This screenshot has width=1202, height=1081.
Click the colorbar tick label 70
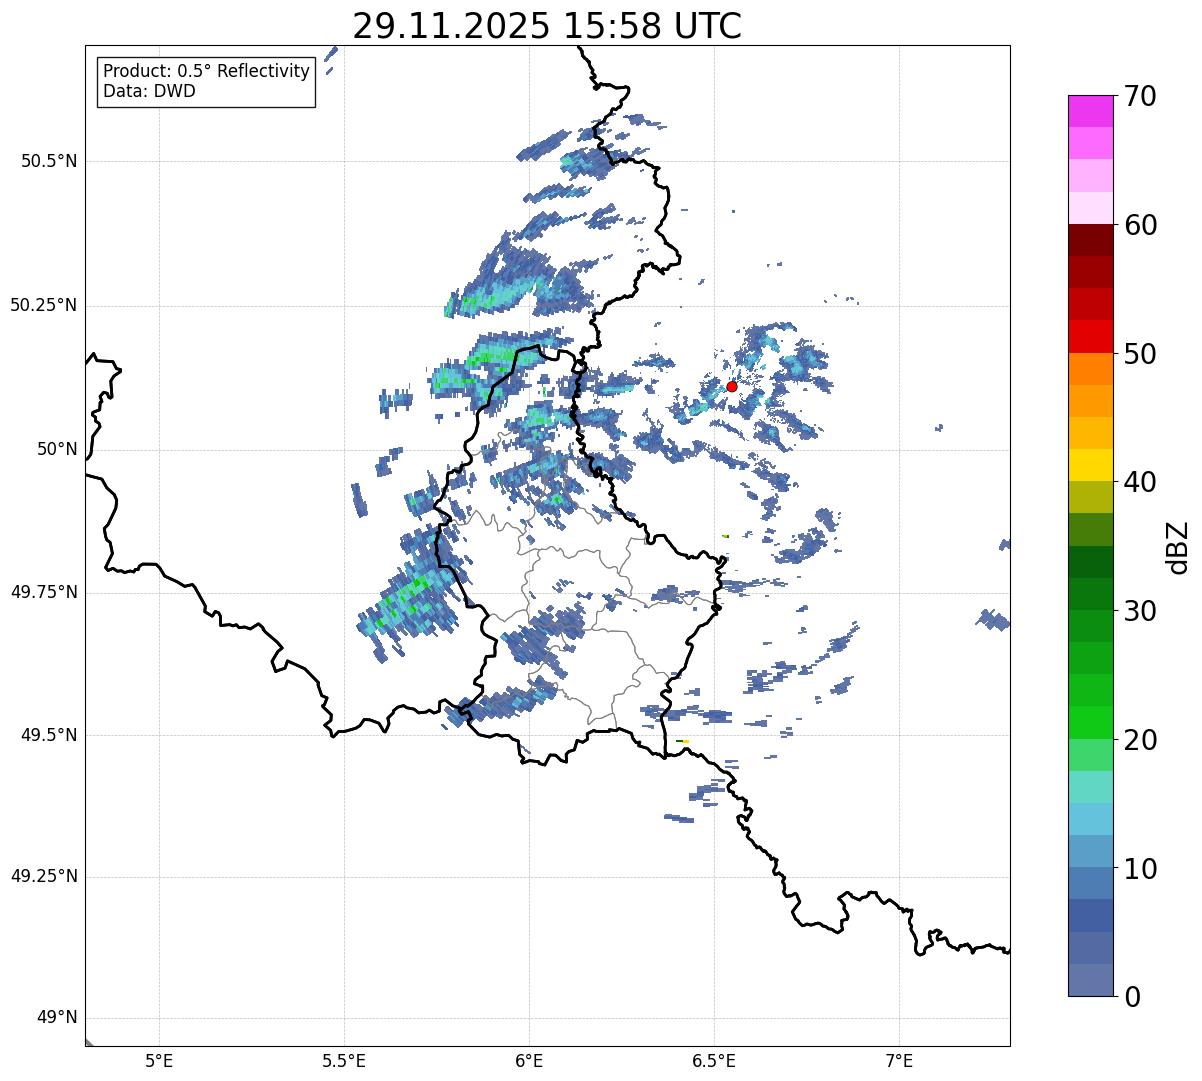tap(1139, 96)
